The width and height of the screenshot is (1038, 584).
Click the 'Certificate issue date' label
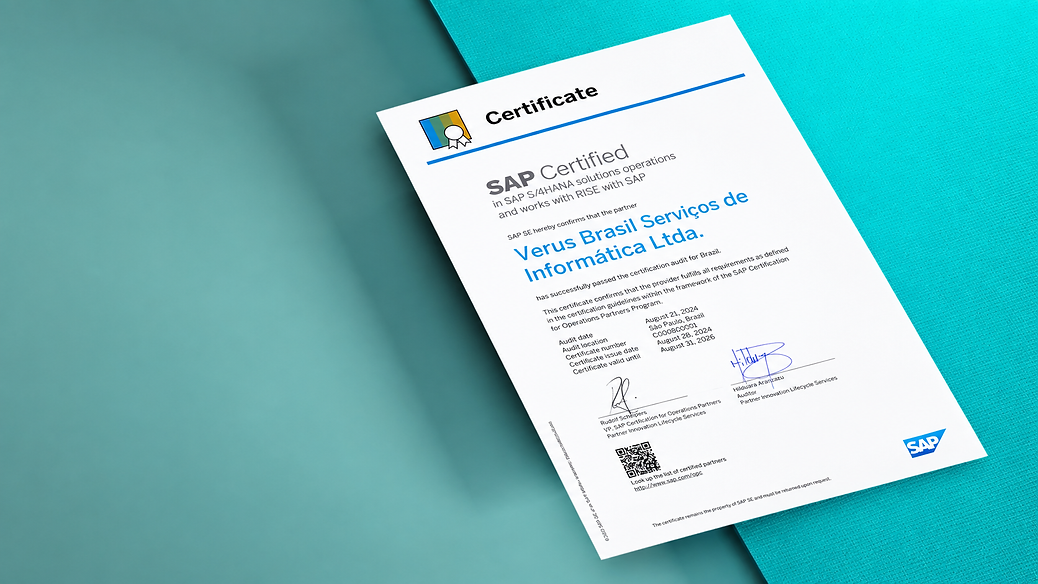(x=604, y=357)
